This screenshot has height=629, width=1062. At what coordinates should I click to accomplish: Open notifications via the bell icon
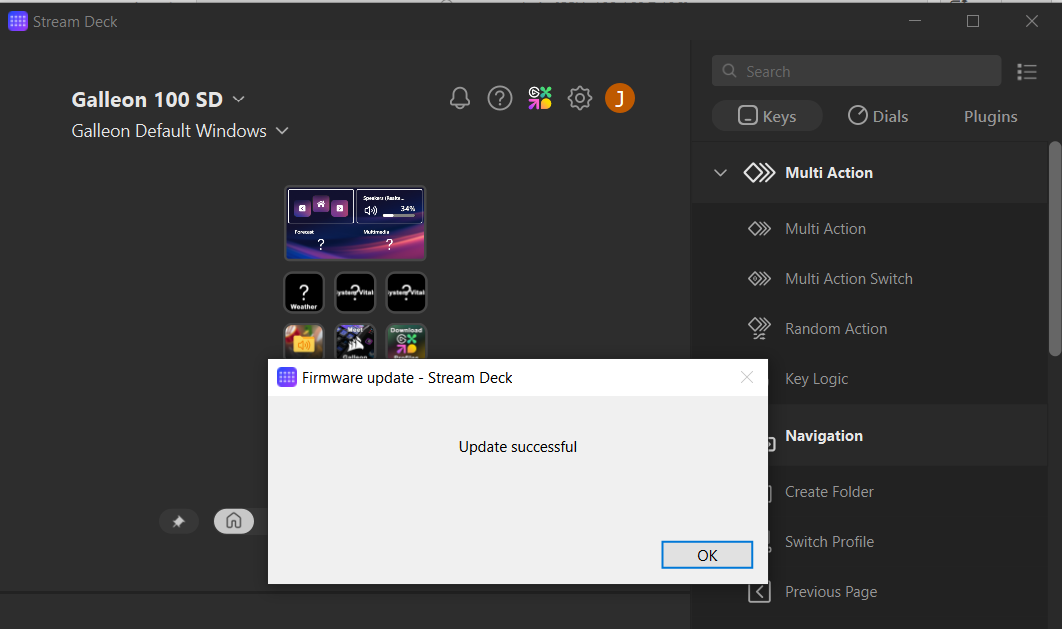pos(460,98)
